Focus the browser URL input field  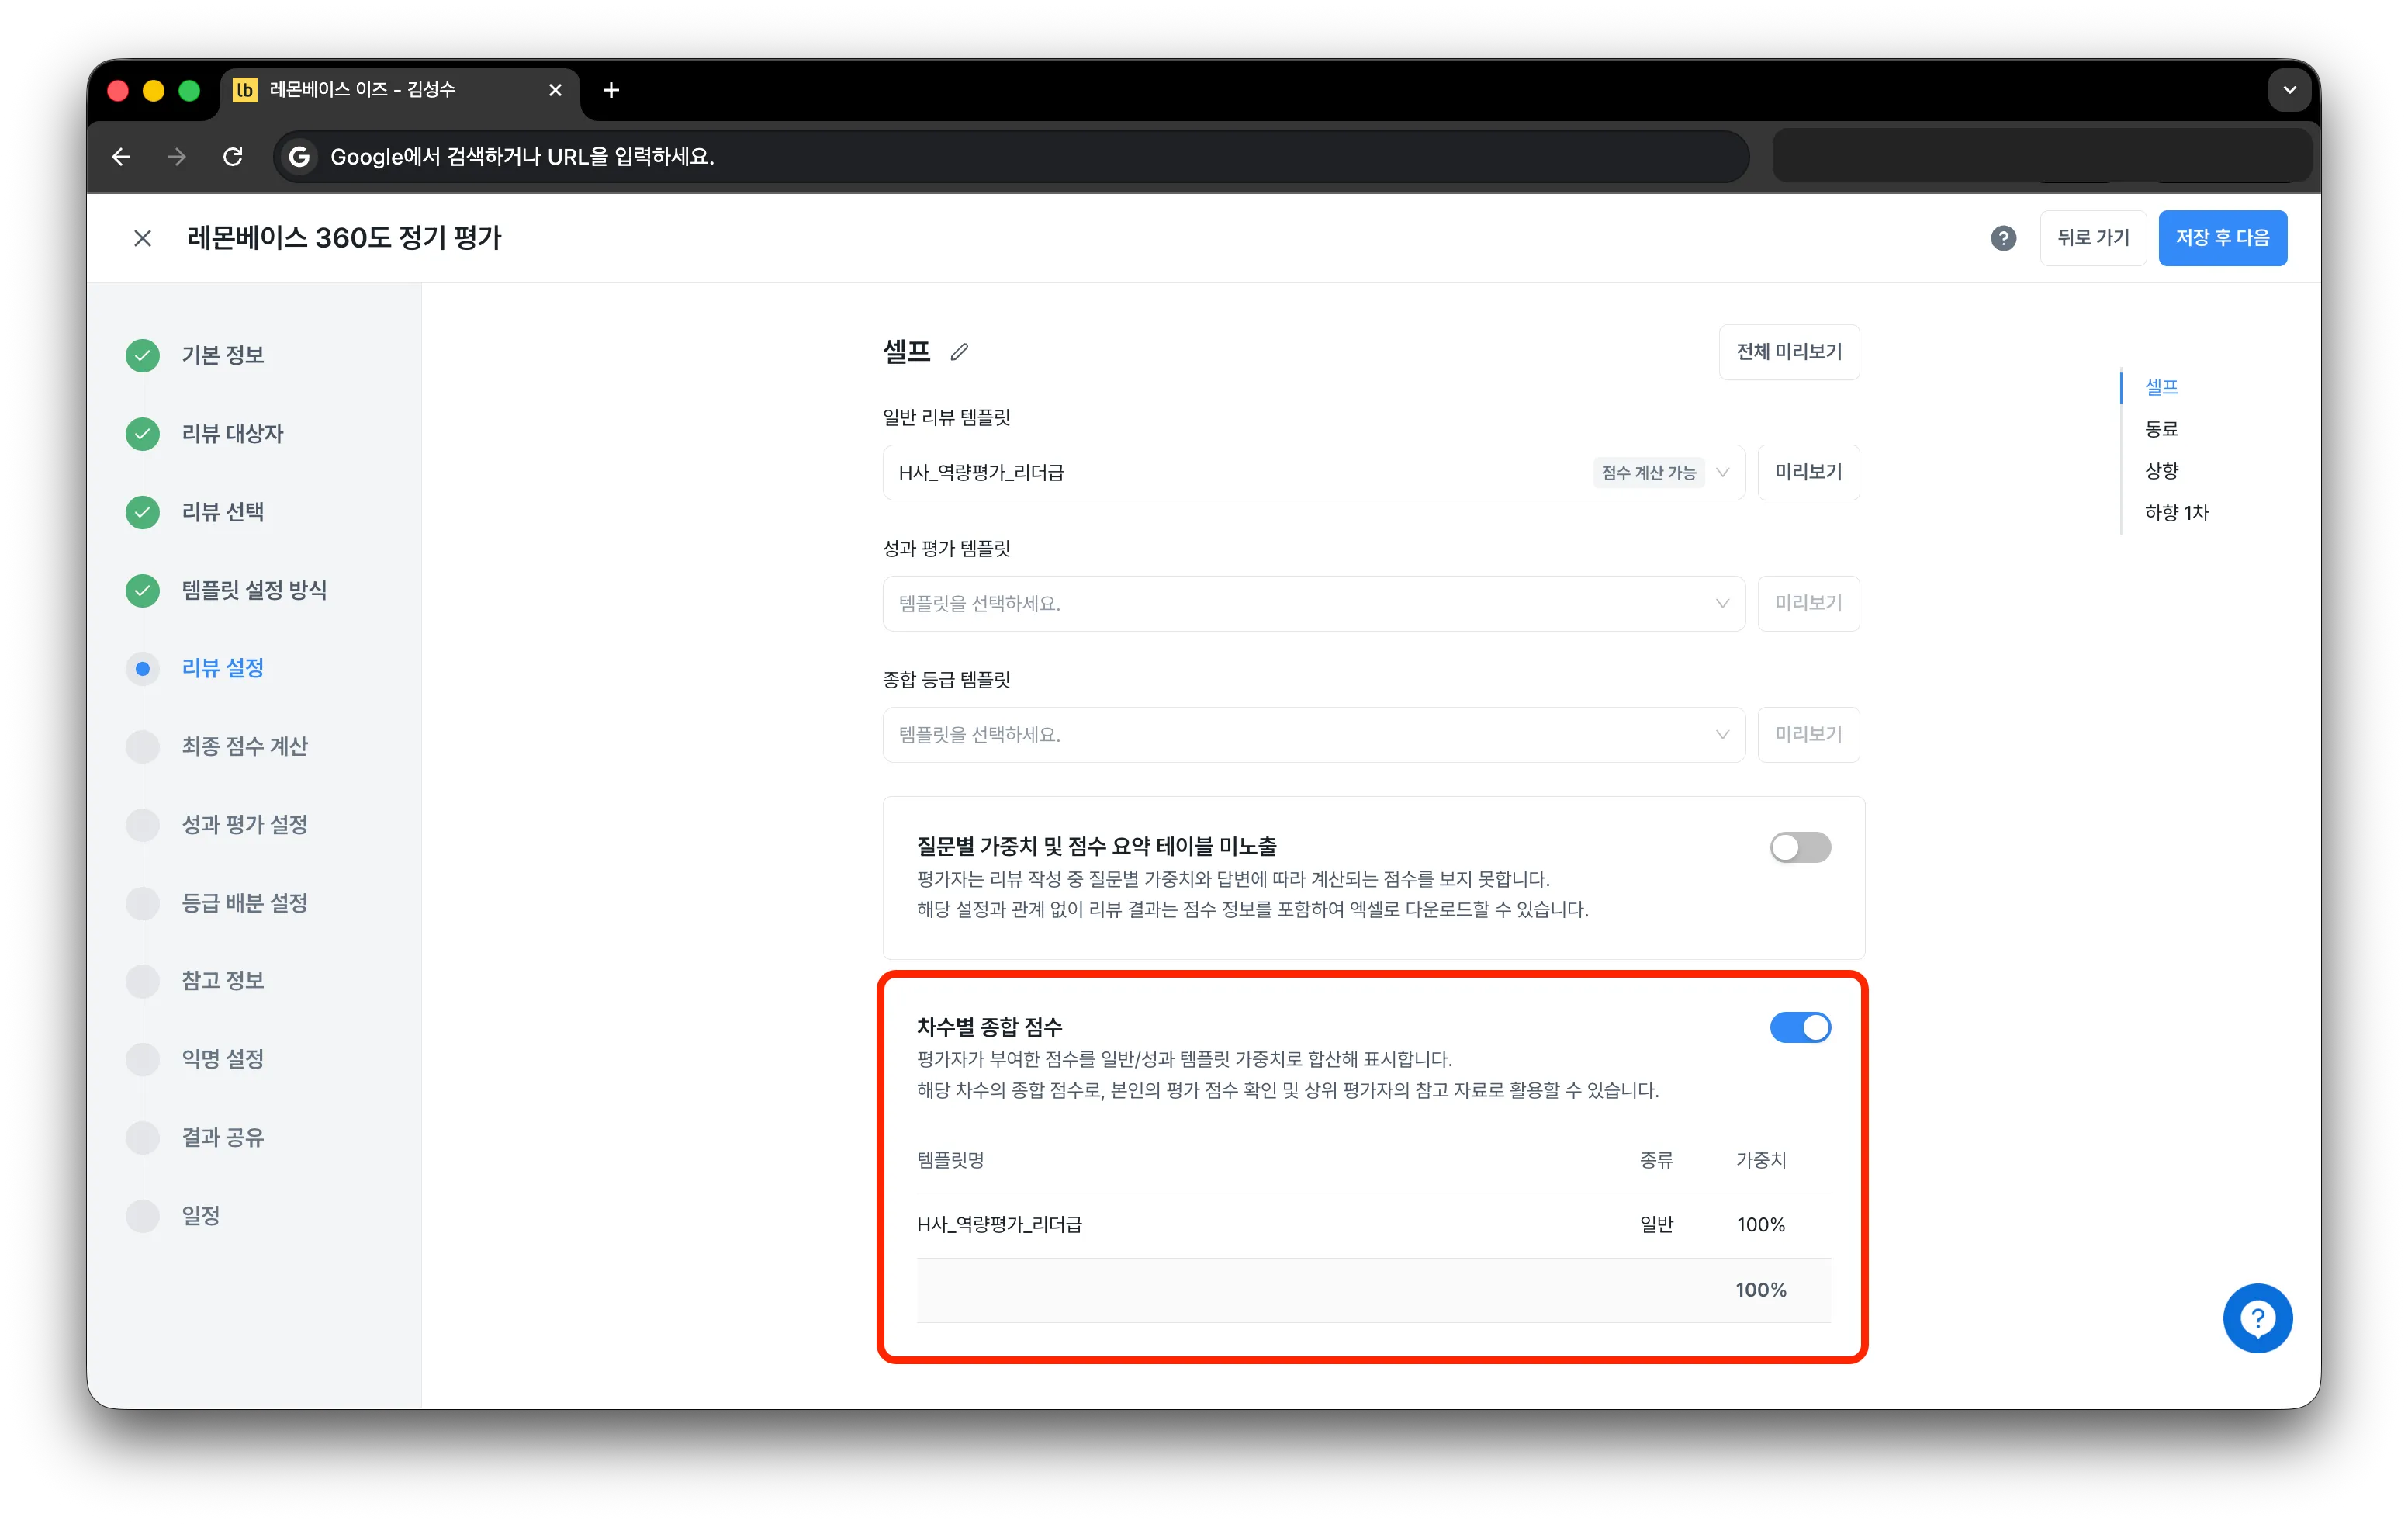(x=1010, y=157)
